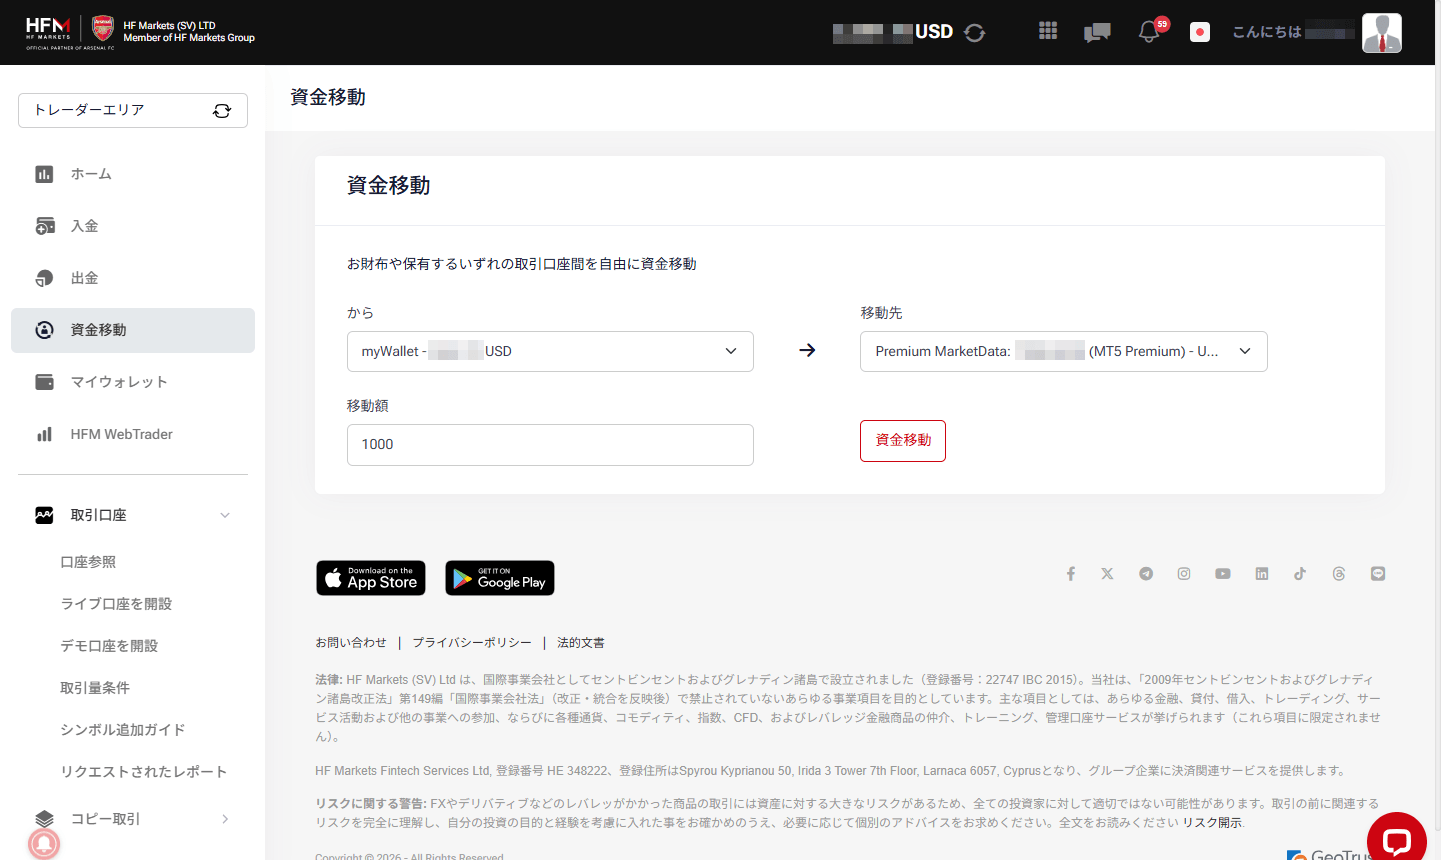This screenshot has height=860, width=1441.
Task: Open ライブ口座を開設 submenu item
Action: tap(116, 604)
